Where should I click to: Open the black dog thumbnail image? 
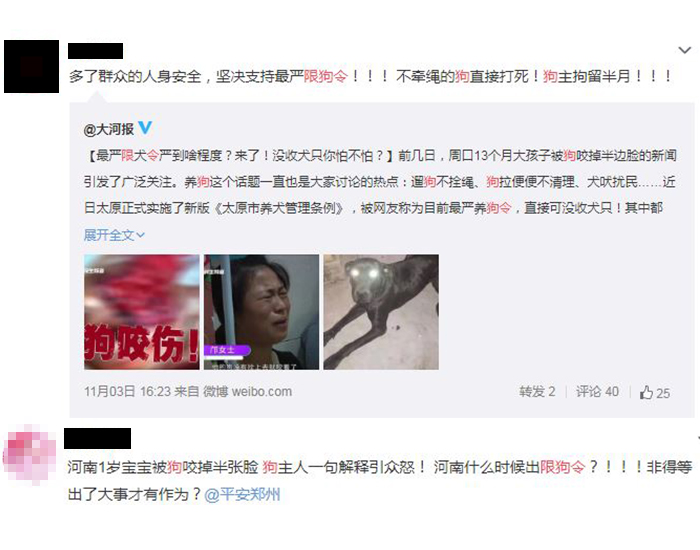[381, 312]
